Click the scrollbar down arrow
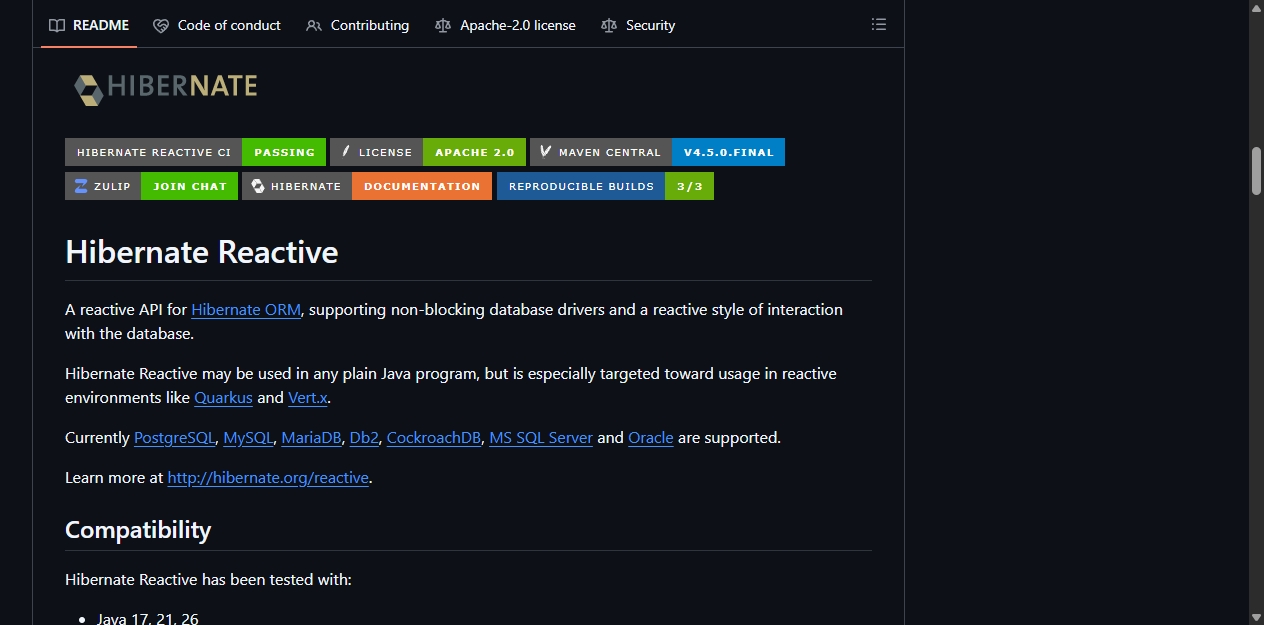The height and width of the screenshot is (625, 1264). coord(1257,617)
